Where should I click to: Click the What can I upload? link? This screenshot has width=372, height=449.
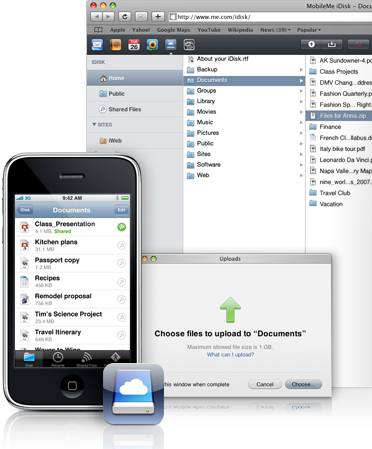coord(230,354)
